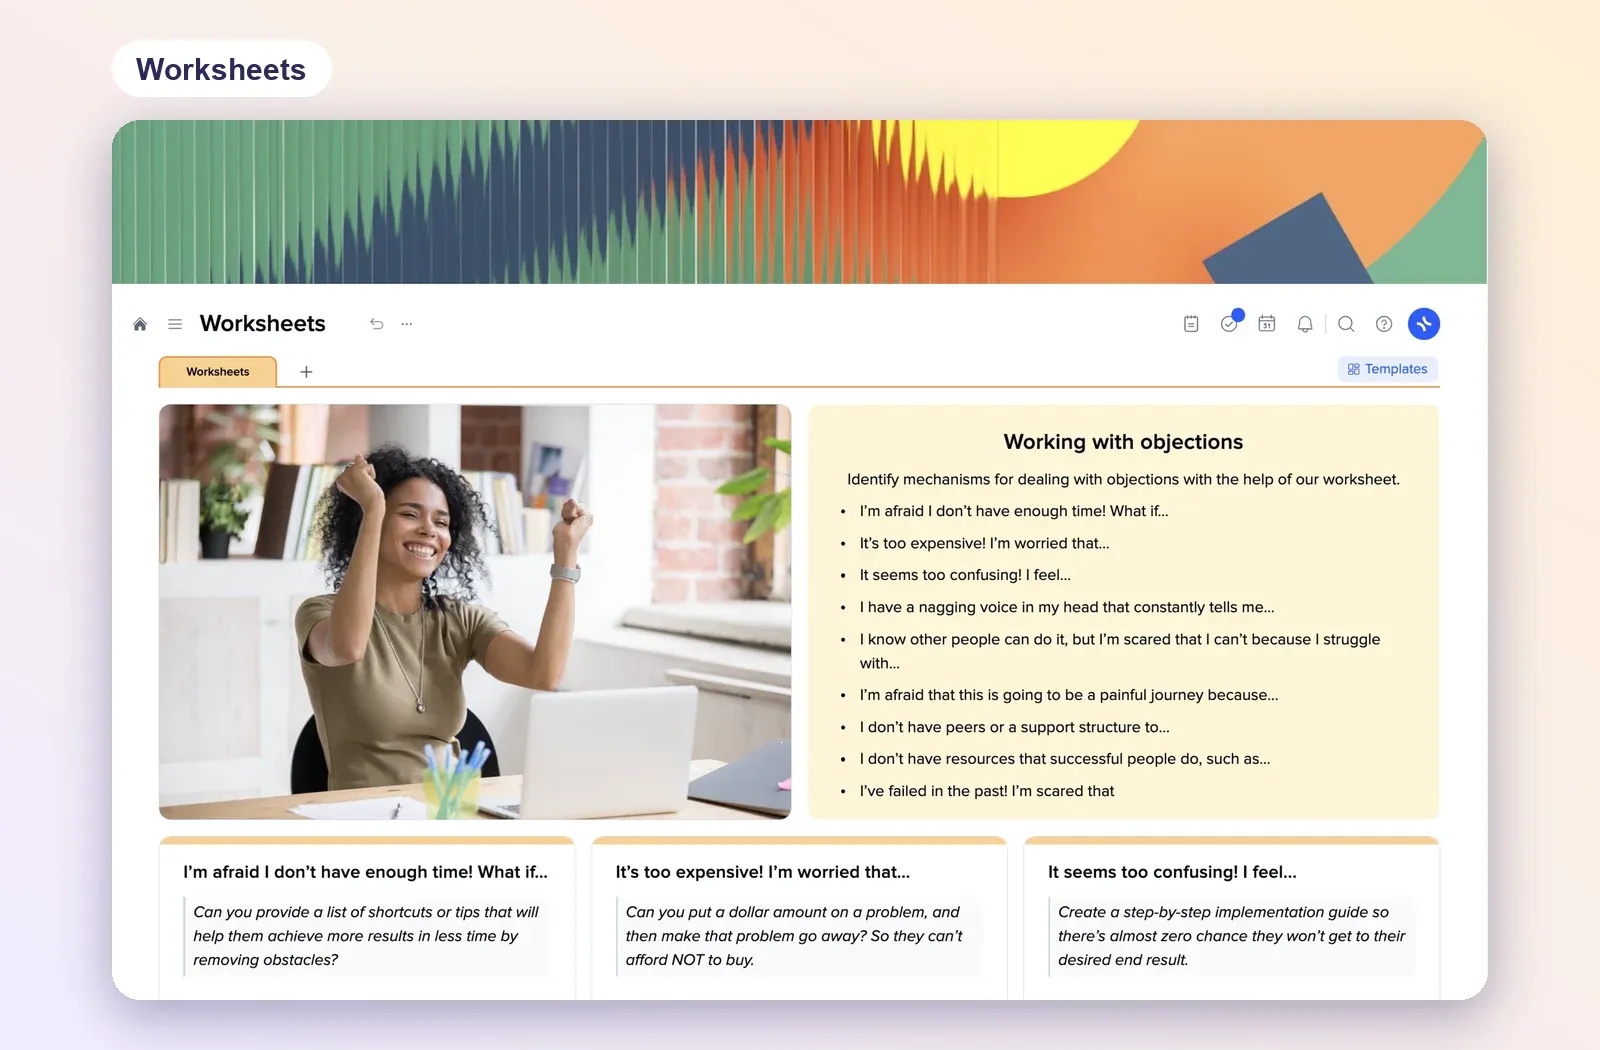This screenshot has width=1600, height=1050.
Task: Click the search magnifier icon
Action: [x=1346, y=324]
